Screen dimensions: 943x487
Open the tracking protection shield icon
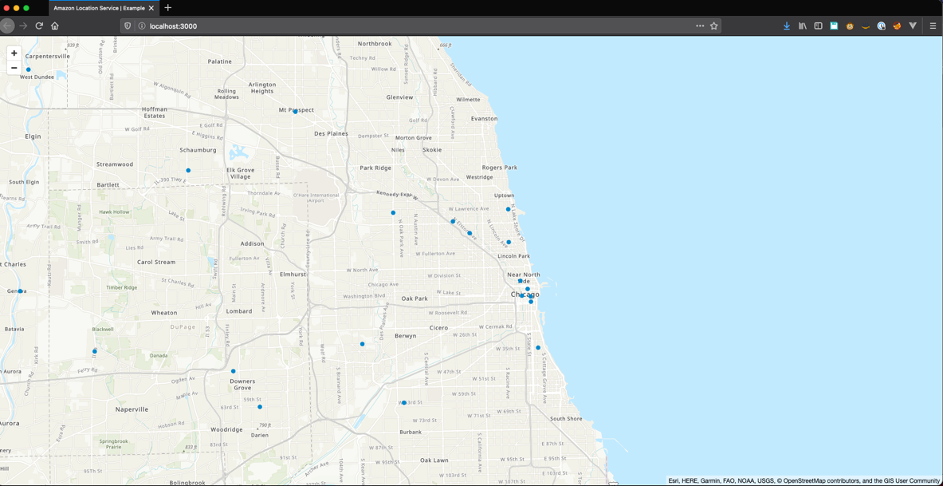tap(127, 26)
